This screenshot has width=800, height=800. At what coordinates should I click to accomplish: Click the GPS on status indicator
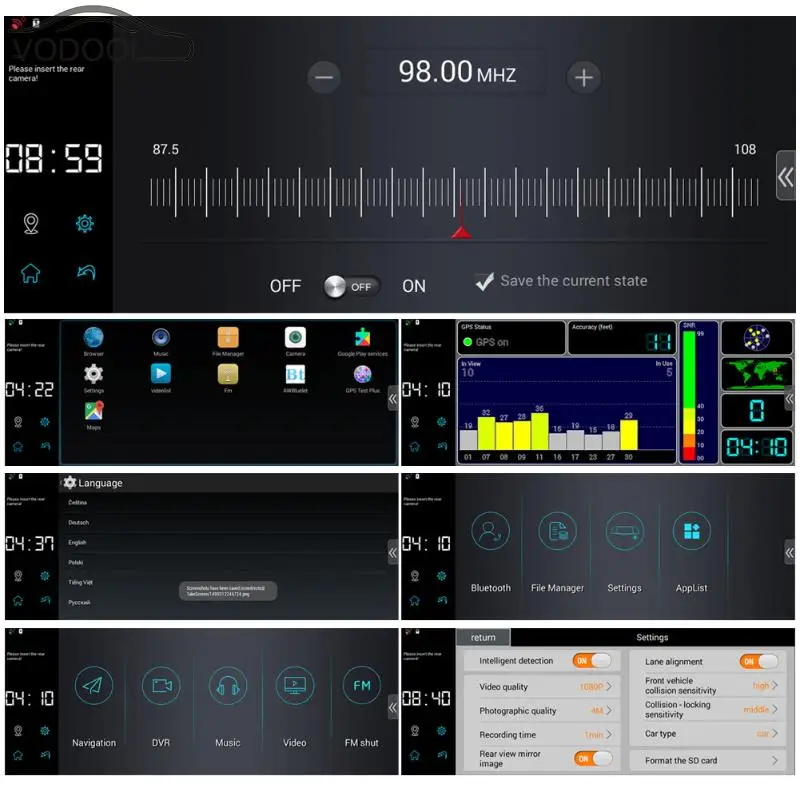point(485,342)
